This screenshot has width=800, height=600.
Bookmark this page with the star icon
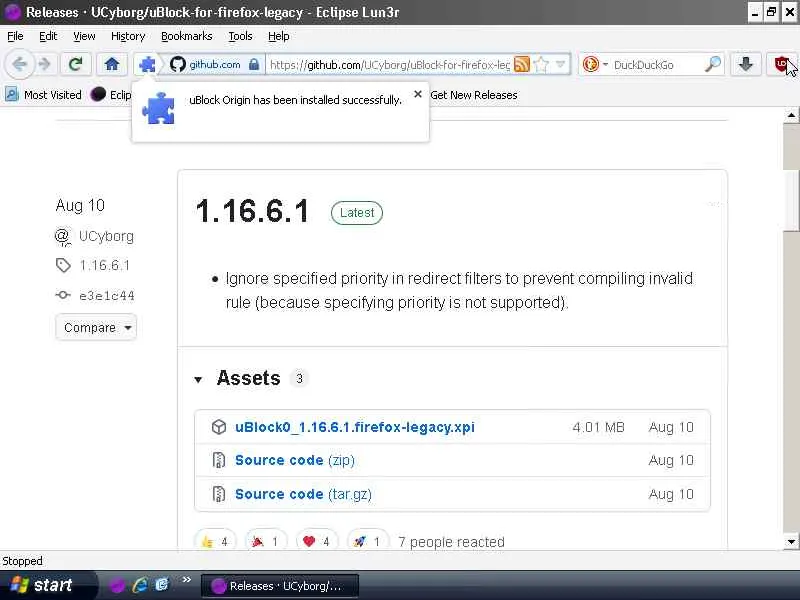pos(541,64)
